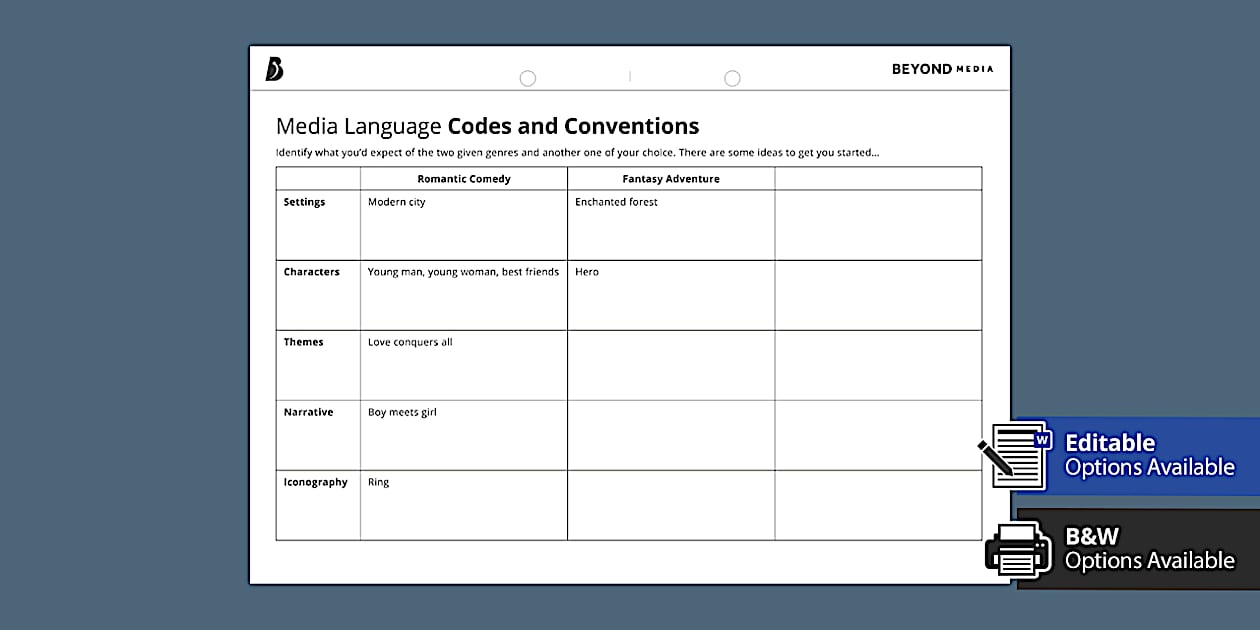
Task: Open the B&W Options Available banner
Action: point(1149,548)
